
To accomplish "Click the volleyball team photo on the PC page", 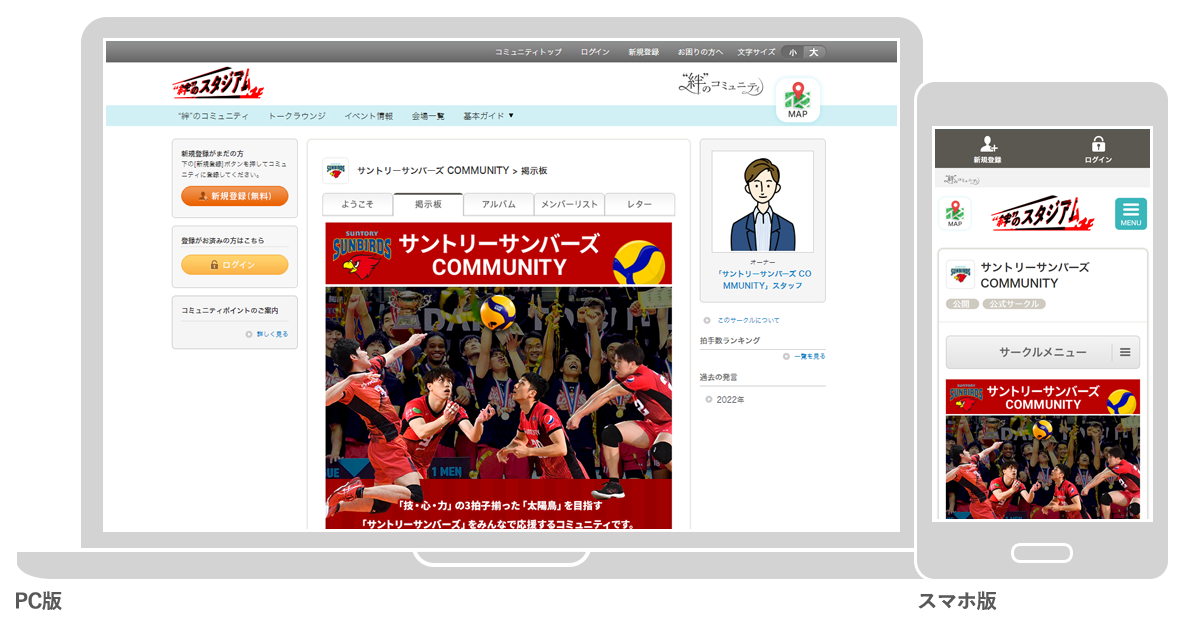I will (x=499, y=384).
